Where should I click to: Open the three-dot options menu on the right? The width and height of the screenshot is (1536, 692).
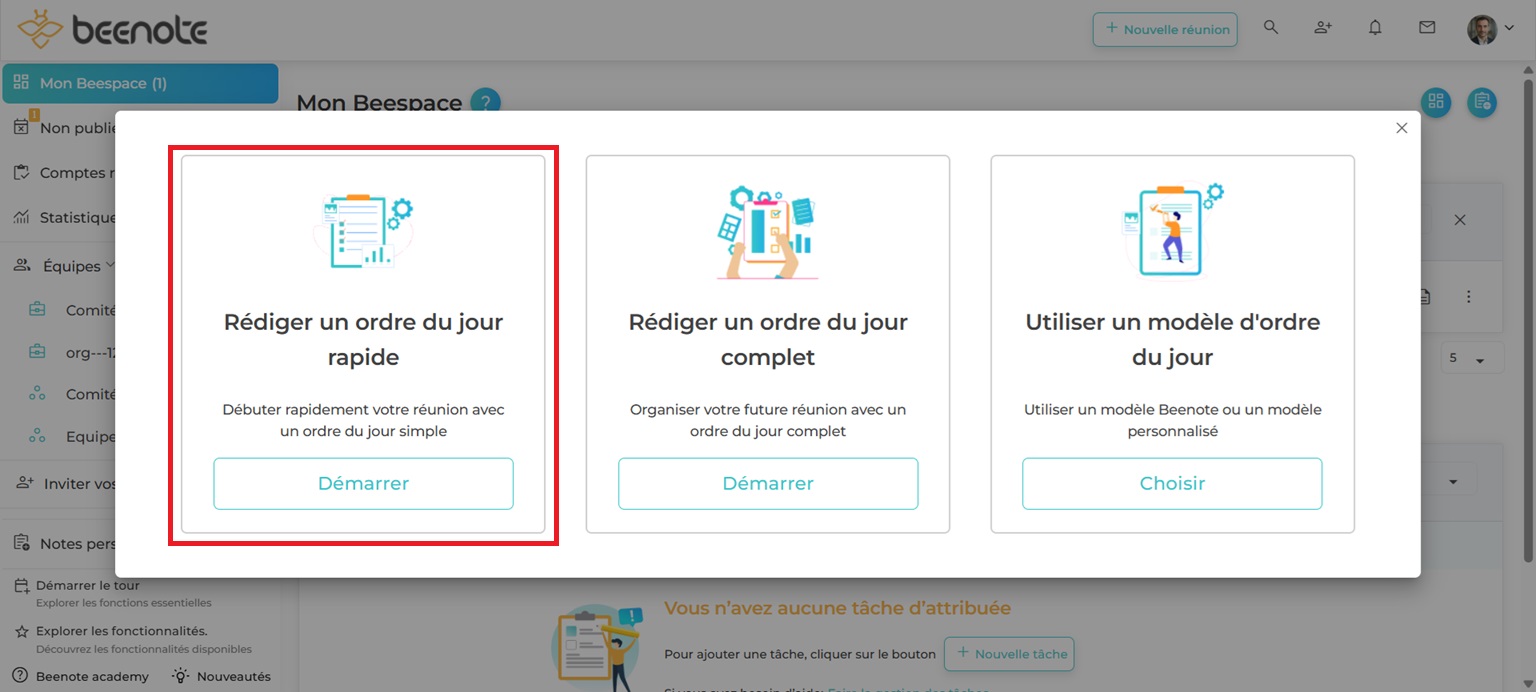tap(1469, 296)
